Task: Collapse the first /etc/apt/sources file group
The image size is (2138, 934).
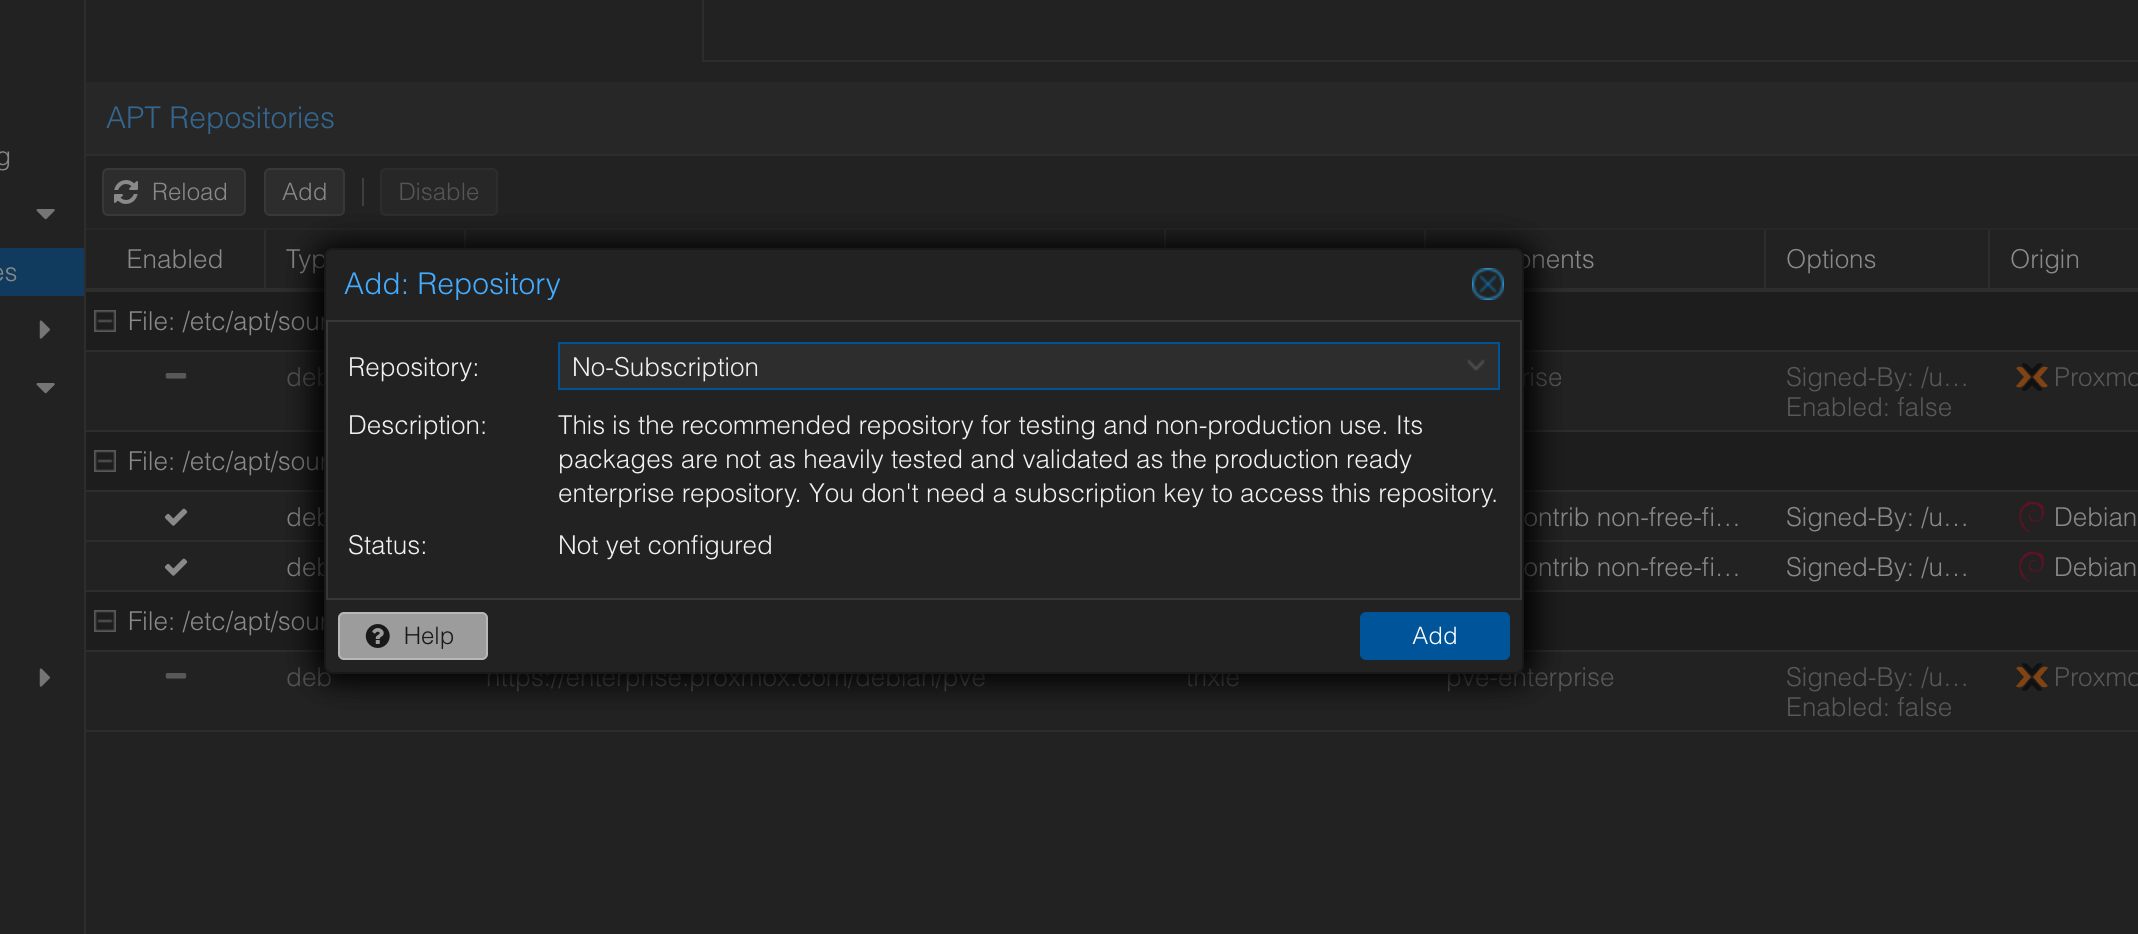Action: coord(104,321)
